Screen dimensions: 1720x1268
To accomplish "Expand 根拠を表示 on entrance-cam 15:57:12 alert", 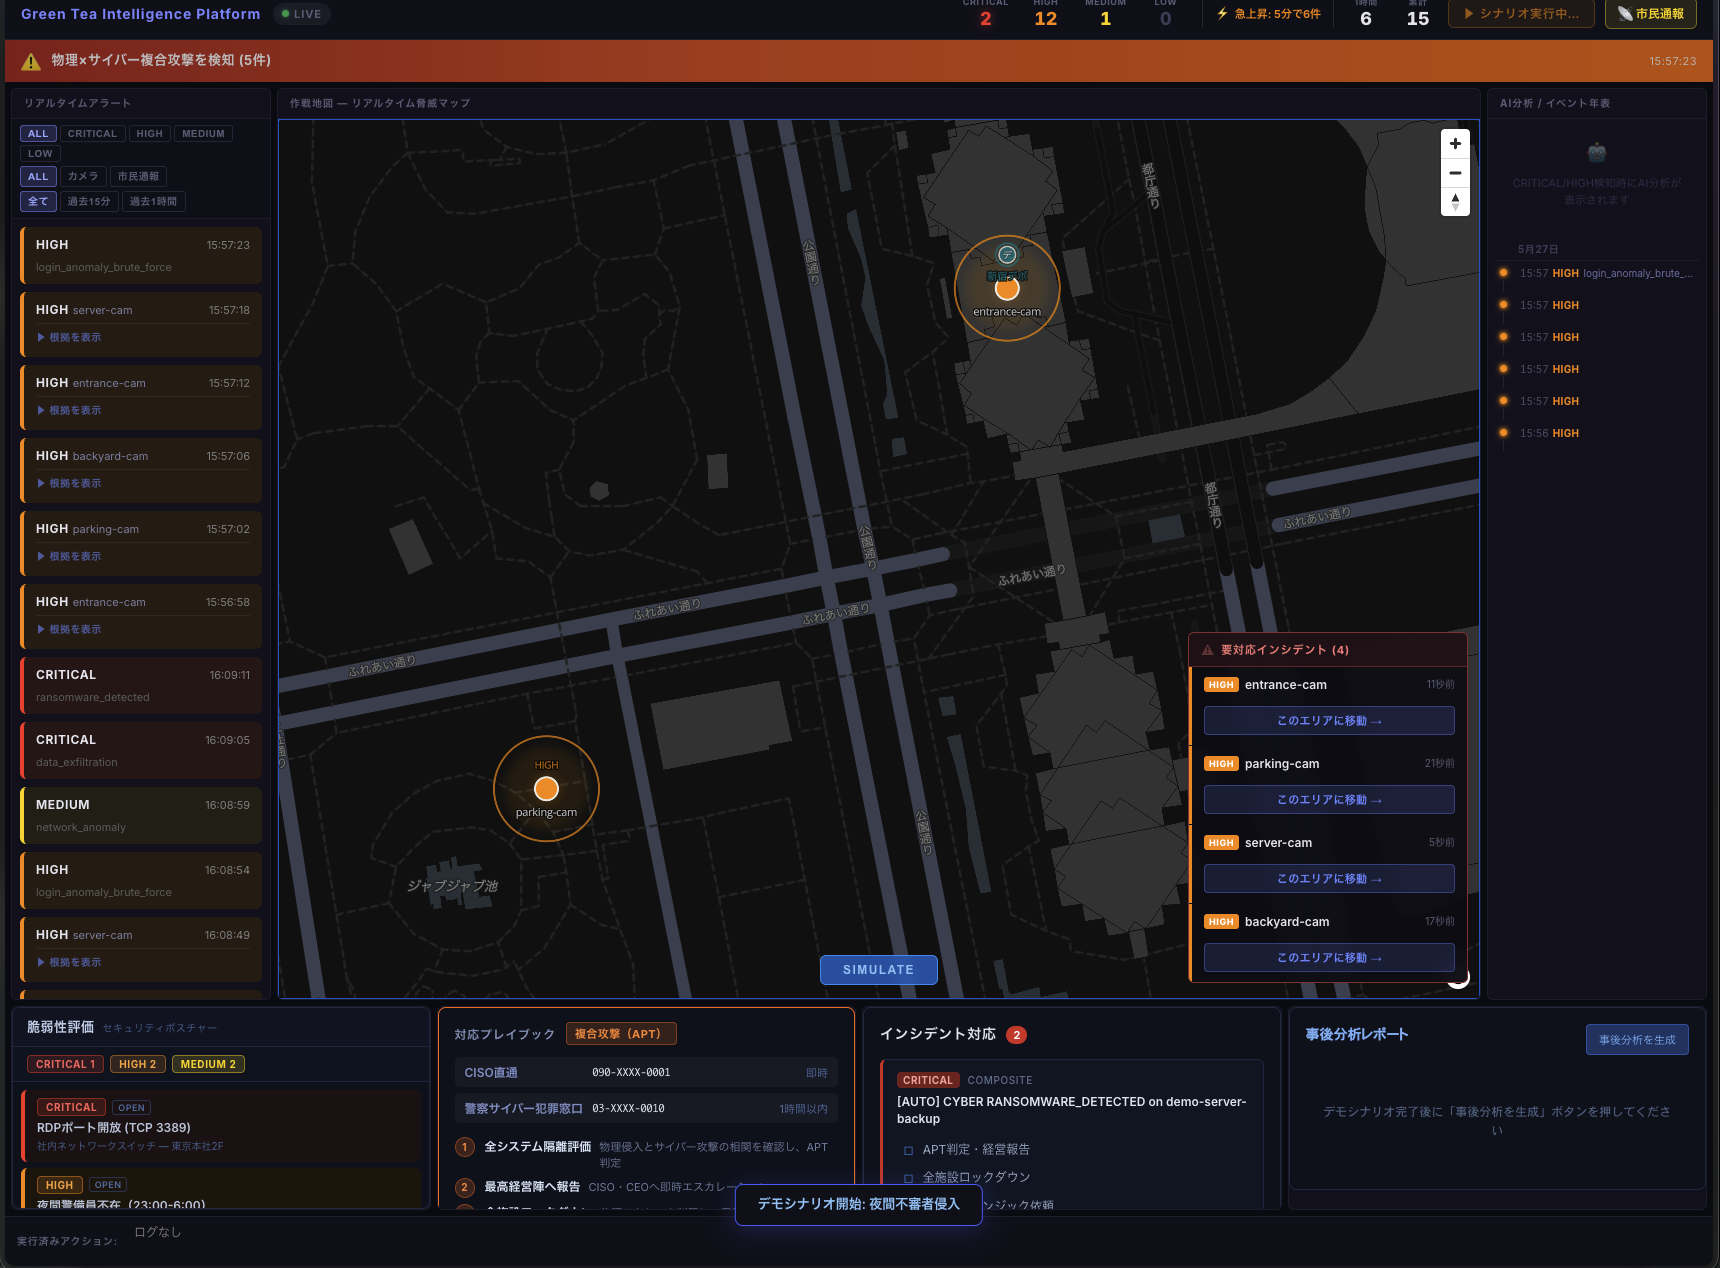I will click(x=69, y=411).
